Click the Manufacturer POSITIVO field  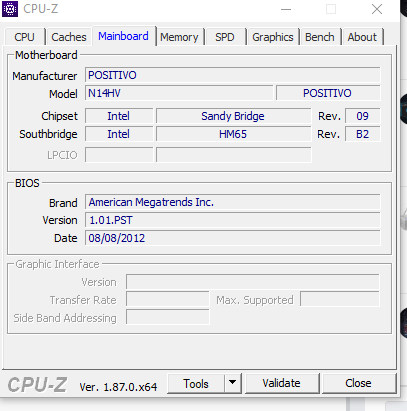(233, 75)
